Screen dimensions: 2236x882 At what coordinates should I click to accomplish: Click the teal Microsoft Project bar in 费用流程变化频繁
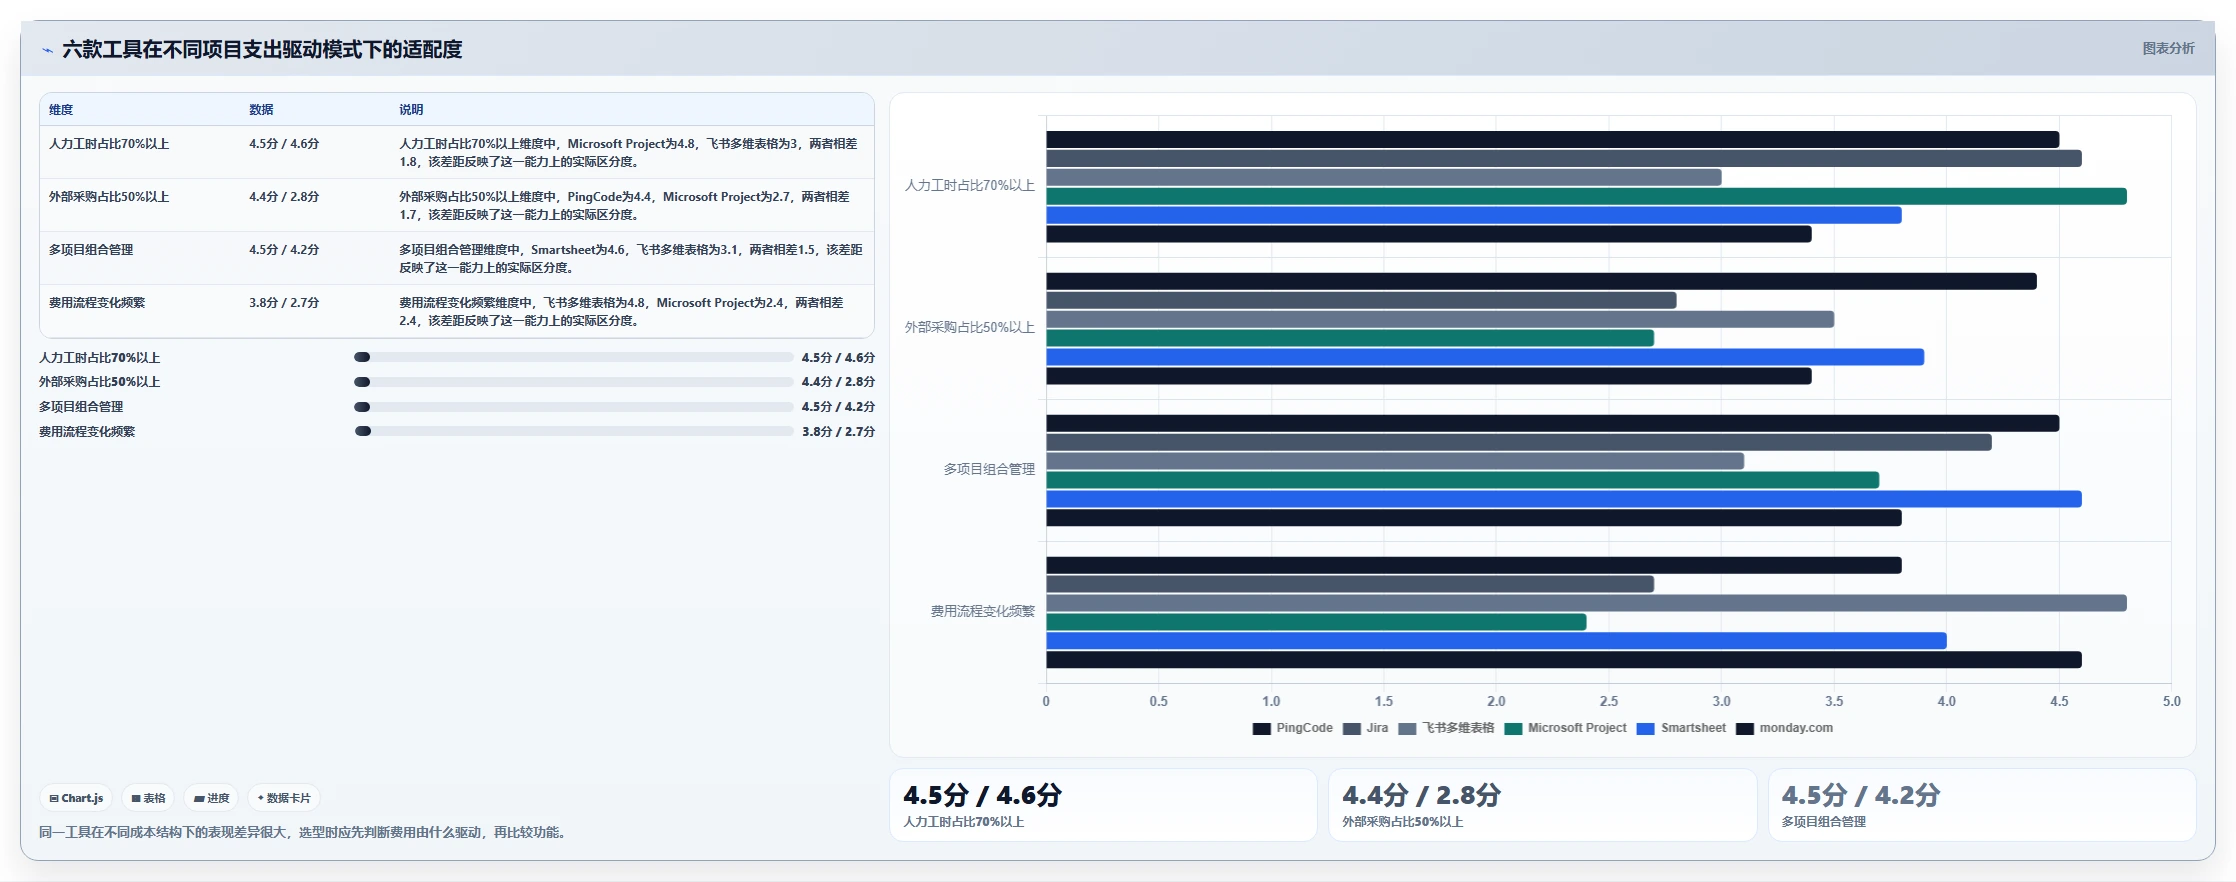[x=1316, y=622]
